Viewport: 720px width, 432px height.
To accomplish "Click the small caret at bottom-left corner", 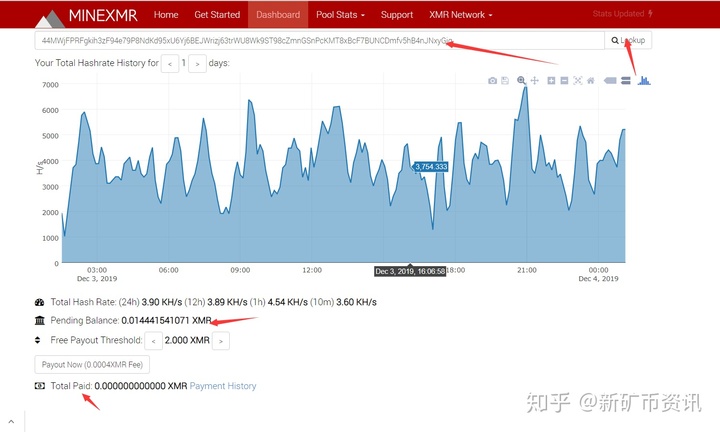I will click(x=11, y=421).
